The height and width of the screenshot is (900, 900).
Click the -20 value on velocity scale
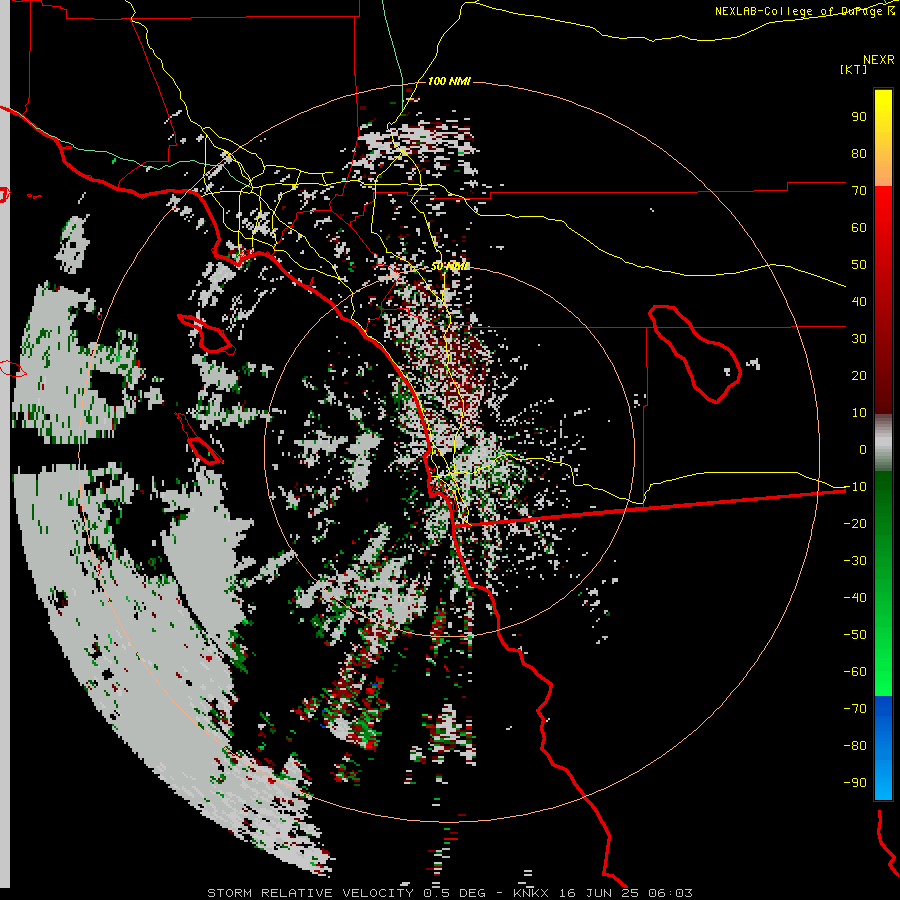[855, 523]
